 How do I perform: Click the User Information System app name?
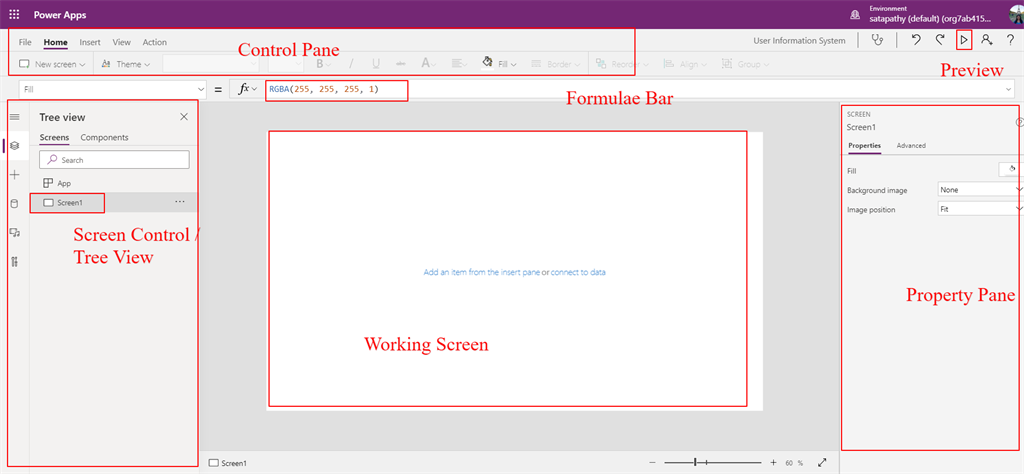pyautogui.click(x=799, y=40)
